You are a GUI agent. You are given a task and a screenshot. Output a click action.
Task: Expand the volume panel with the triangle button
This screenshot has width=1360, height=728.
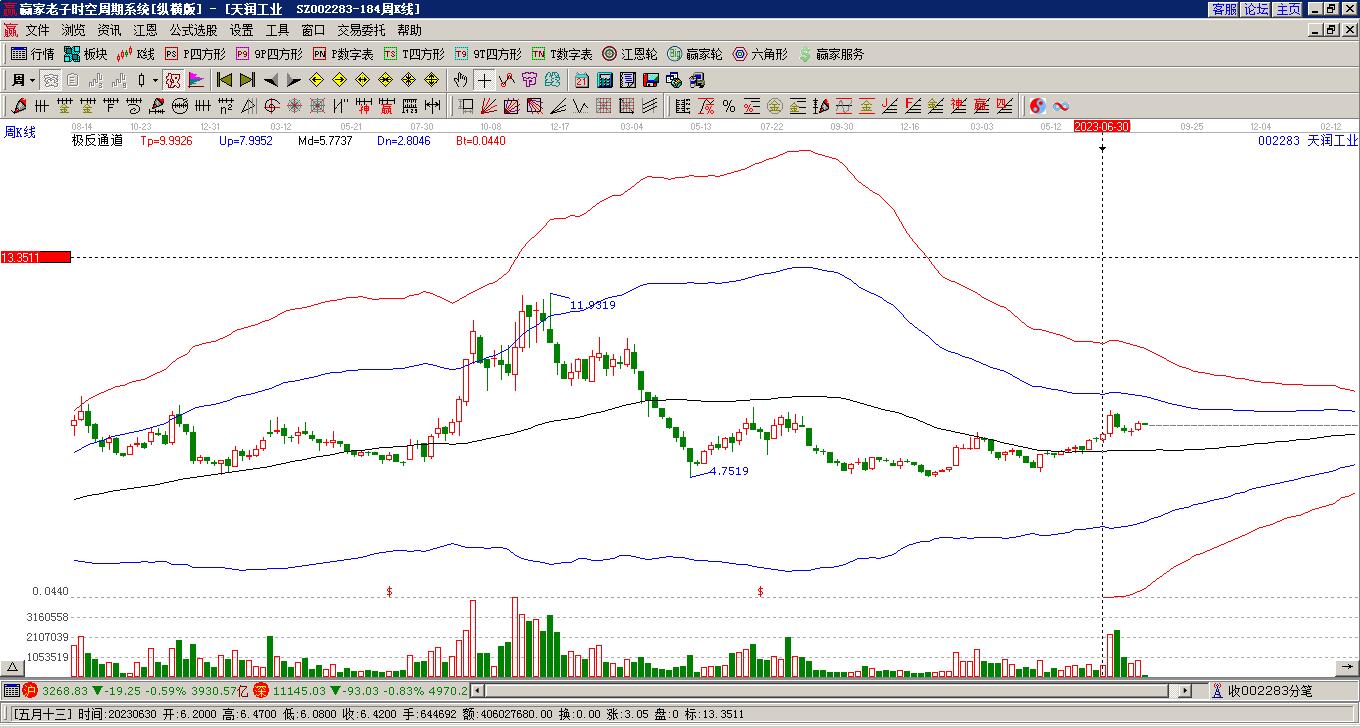[13, 668]
